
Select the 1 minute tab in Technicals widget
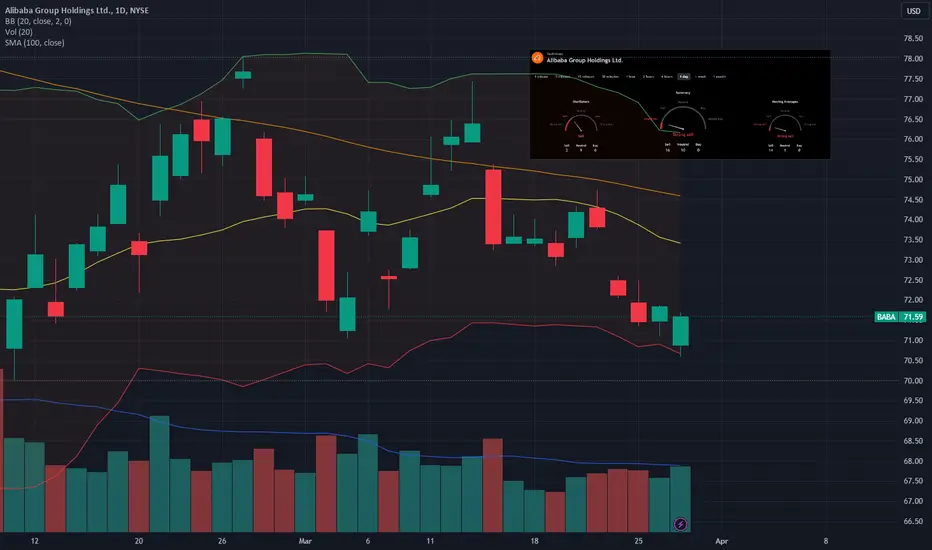click(541, 77)
